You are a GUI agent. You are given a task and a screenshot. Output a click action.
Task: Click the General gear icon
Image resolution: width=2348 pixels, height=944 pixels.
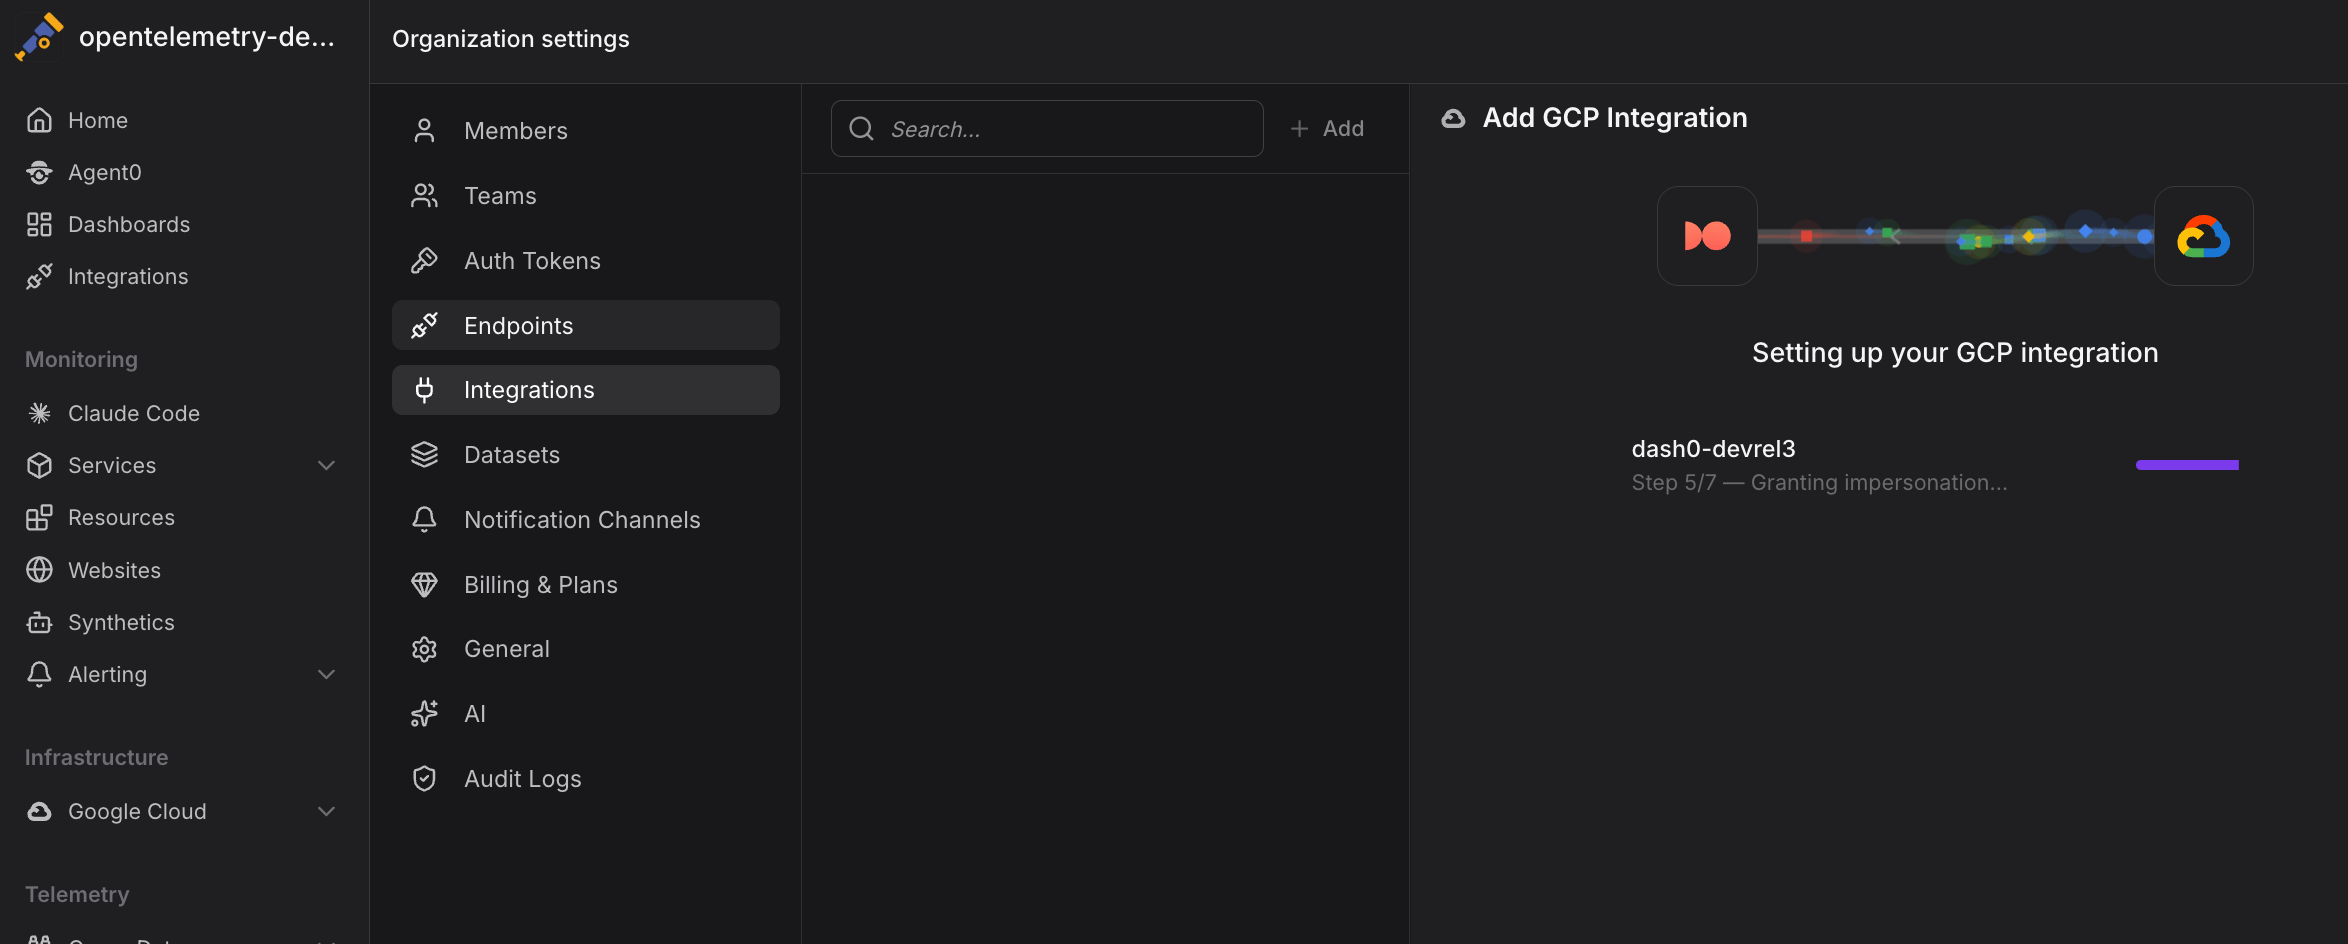[424, 649]
